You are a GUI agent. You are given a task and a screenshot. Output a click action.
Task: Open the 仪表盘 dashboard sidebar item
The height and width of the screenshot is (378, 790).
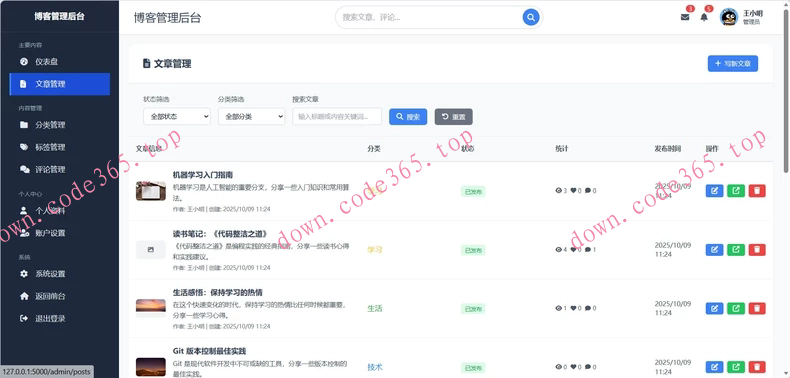tap(59, 61)
